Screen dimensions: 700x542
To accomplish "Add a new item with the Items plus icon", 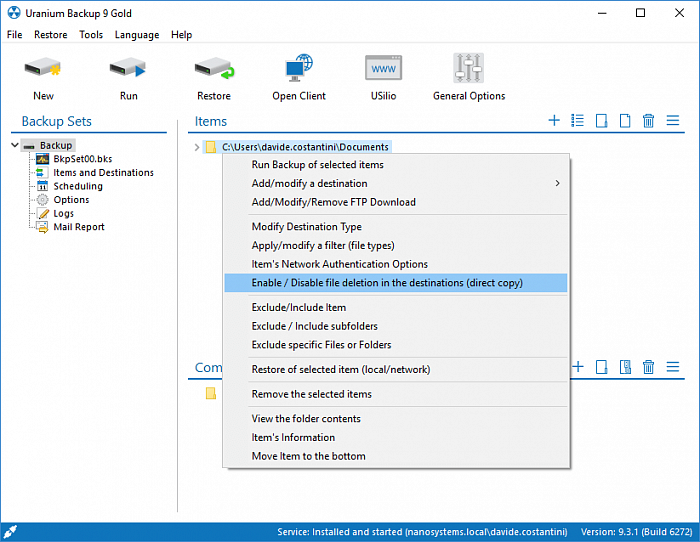I will pos(554,121).
